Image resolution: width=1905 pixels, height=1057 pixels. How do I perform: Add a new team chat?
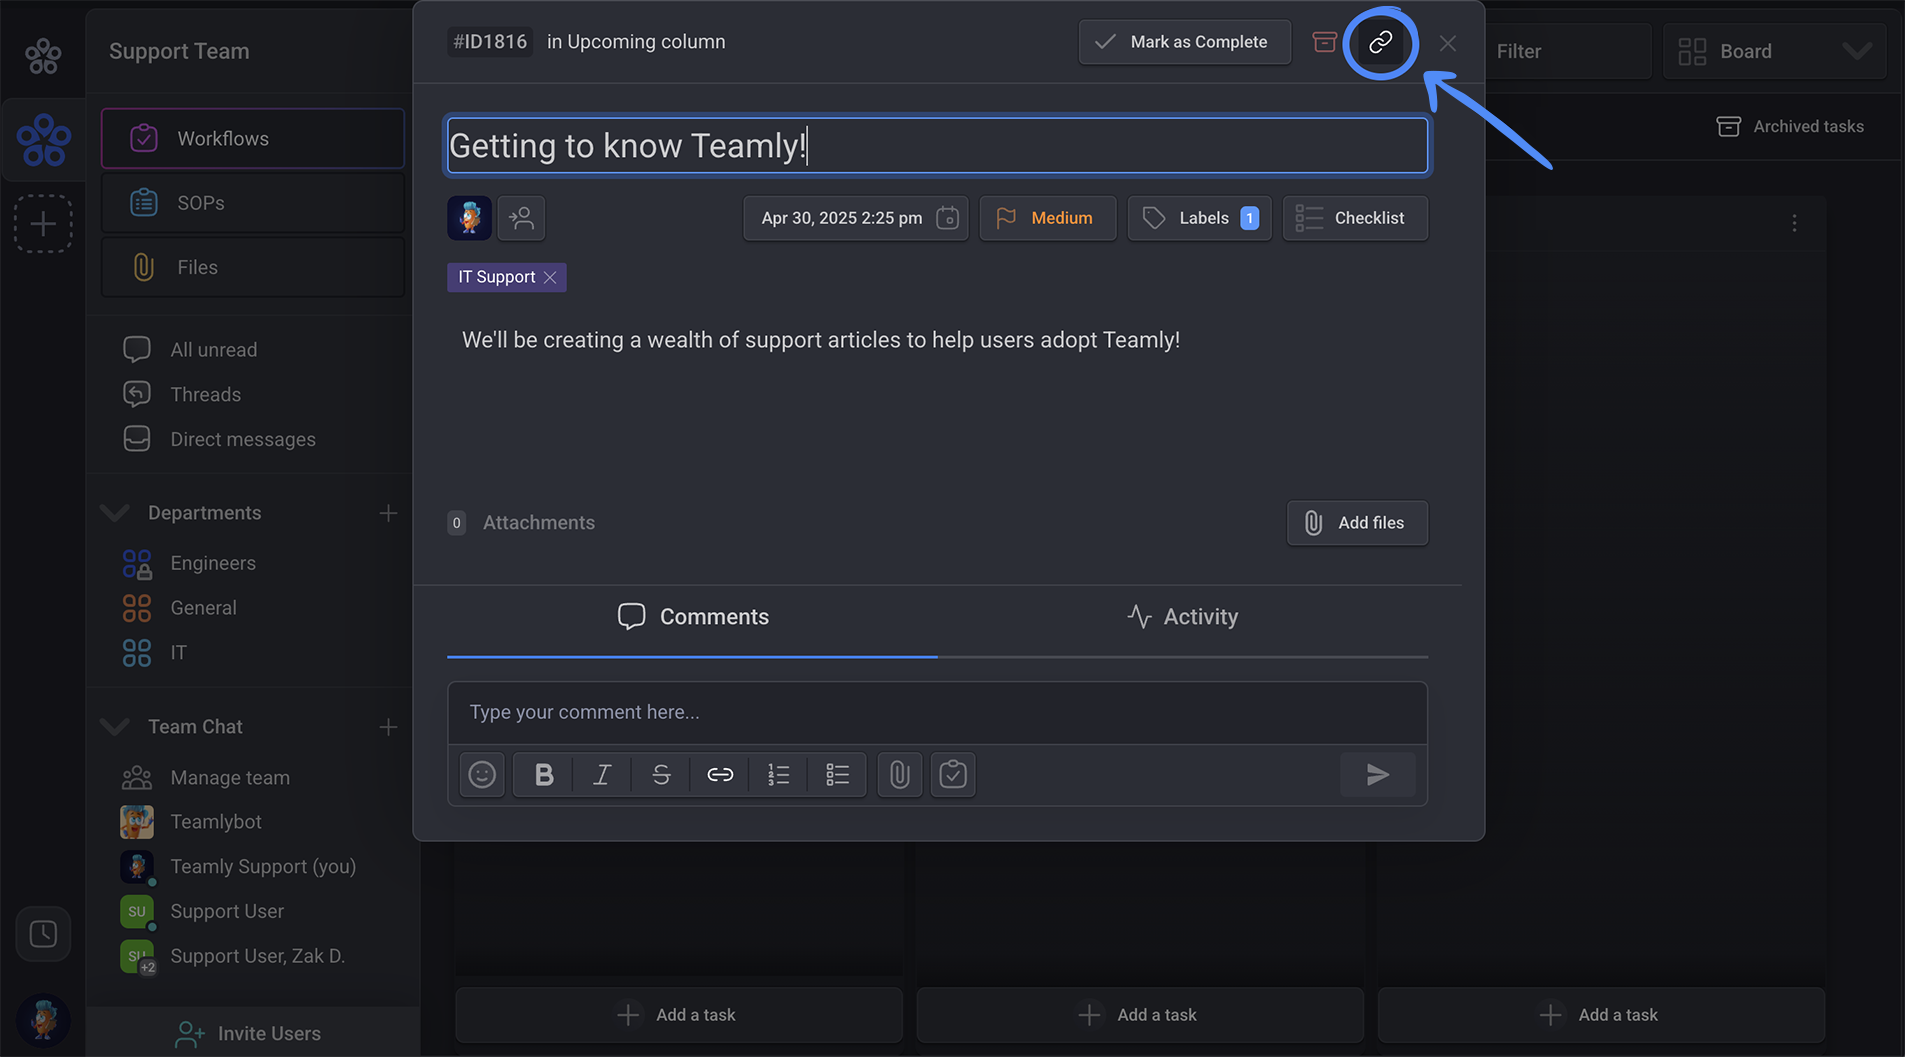[x=388, y=727]
